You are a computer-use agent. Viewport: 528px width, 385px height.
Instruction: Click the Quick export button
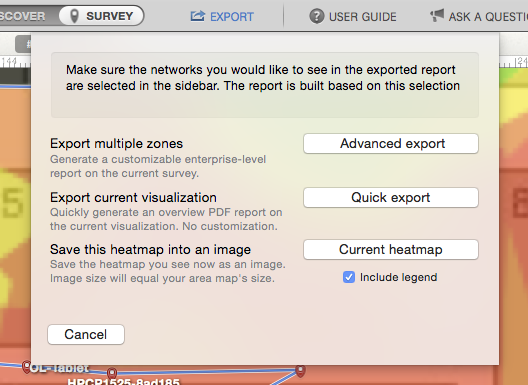pyautogui.click(x=391, y=197)
